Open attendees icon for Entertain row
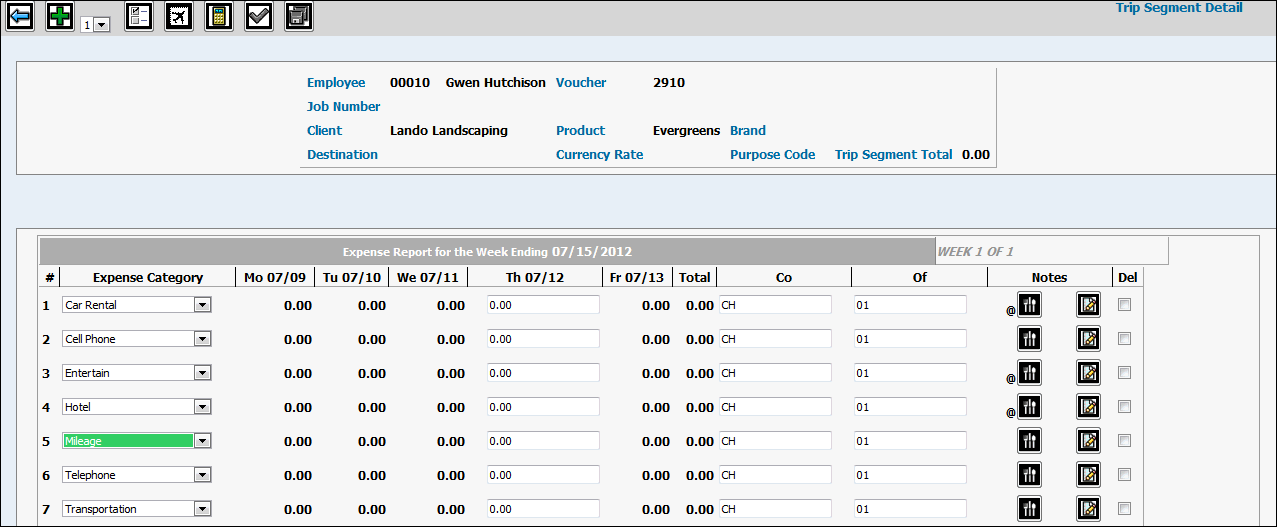Viewport: 1277px width, 527px height. click(x=1030, y=373)
